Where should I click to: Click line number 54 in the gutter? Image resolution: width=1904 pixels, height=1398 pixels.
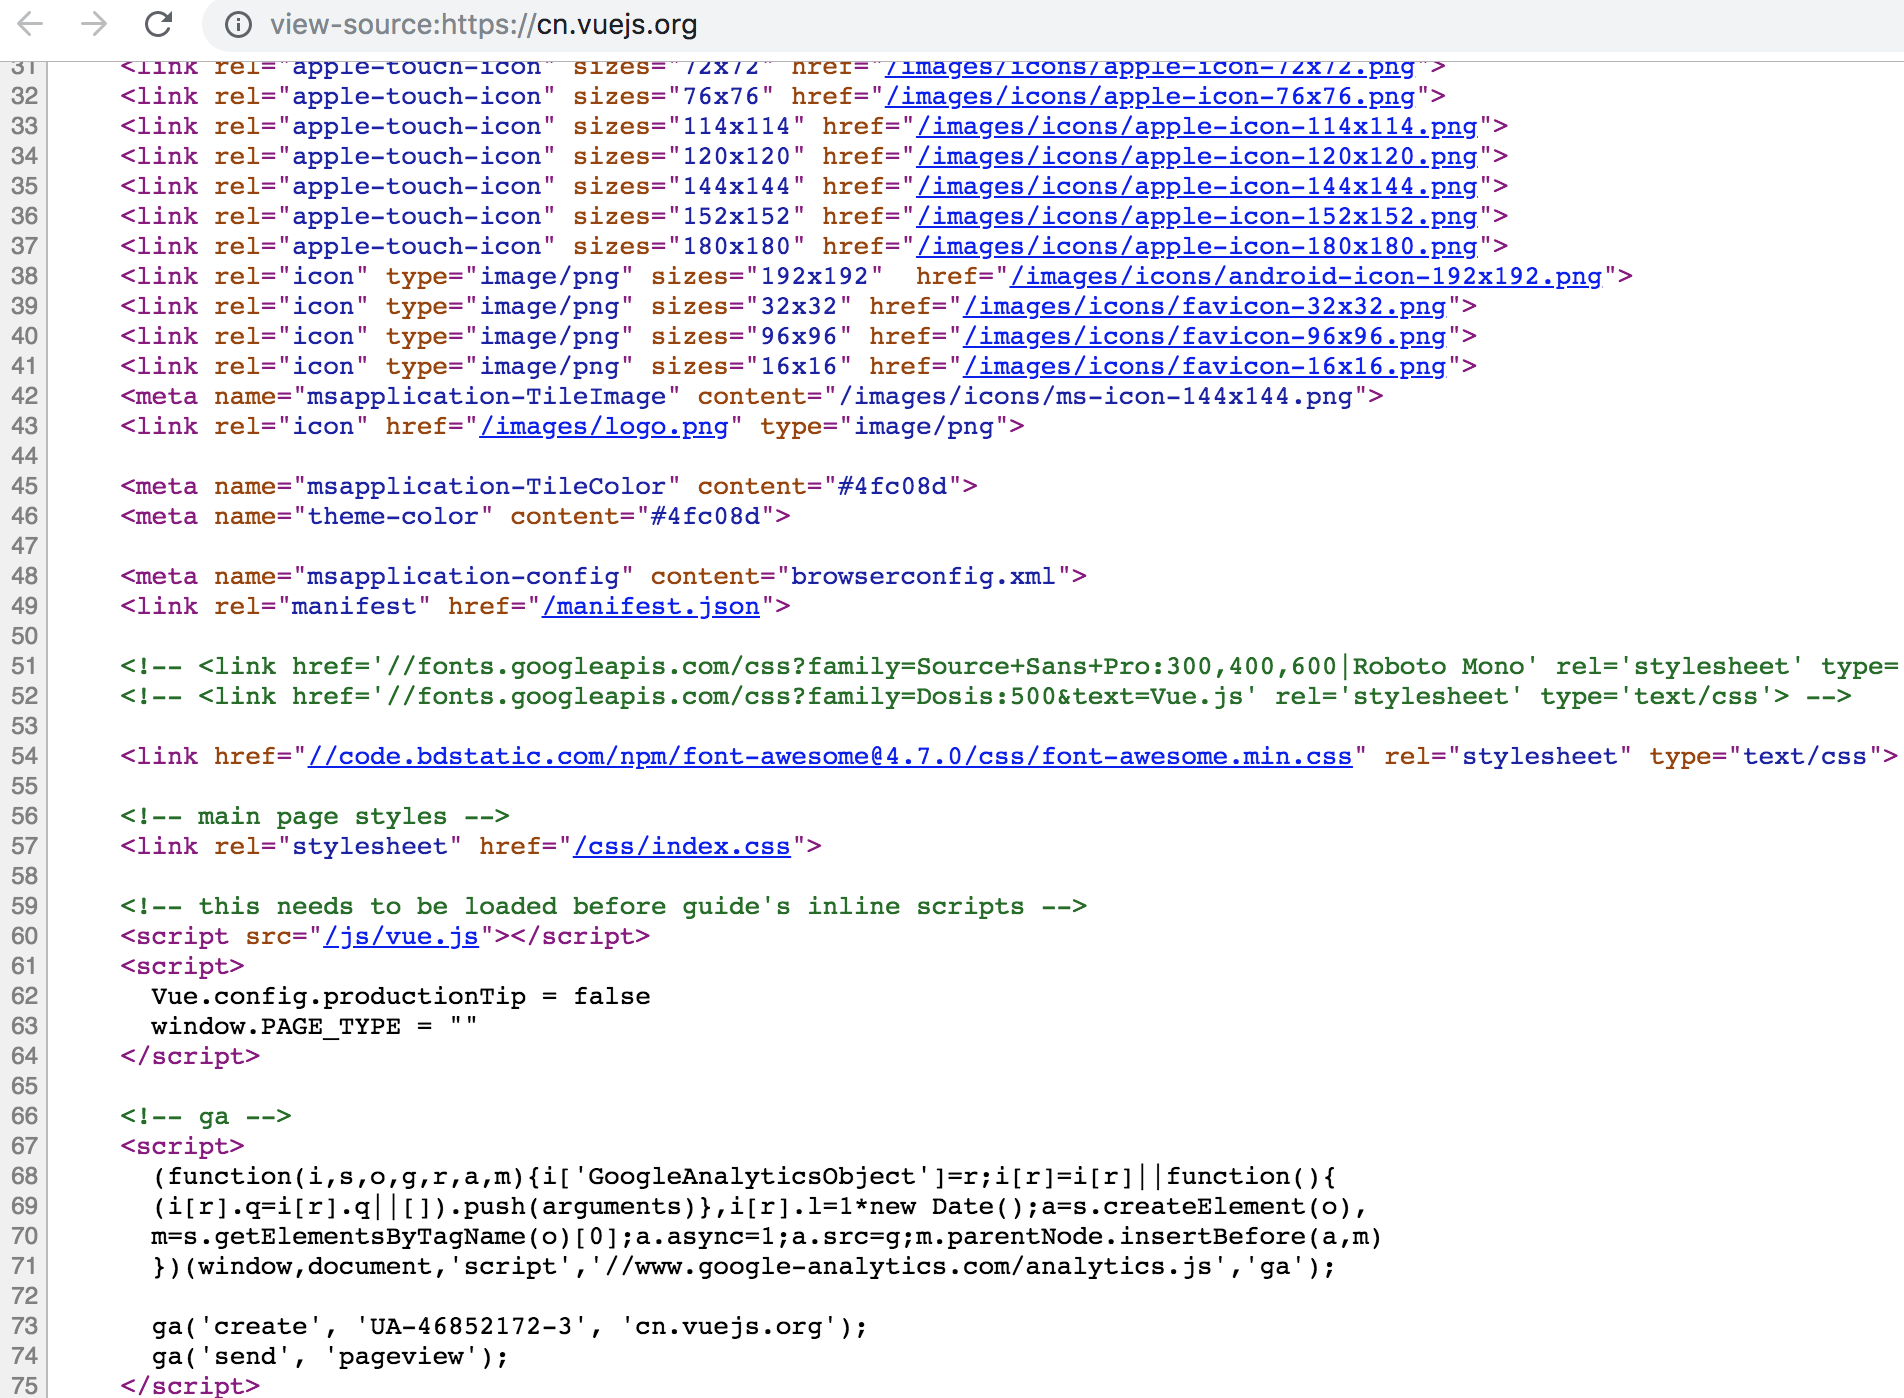point(24,757)
